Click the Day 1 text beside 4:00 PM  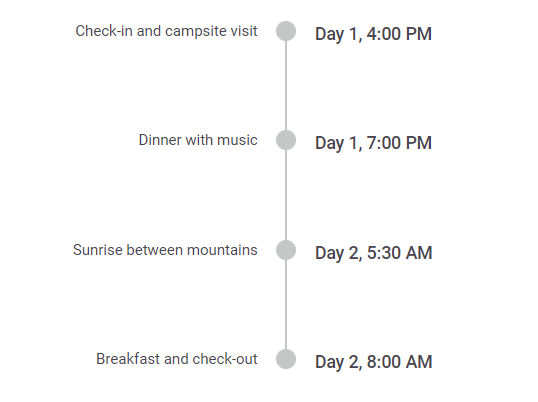336,34
